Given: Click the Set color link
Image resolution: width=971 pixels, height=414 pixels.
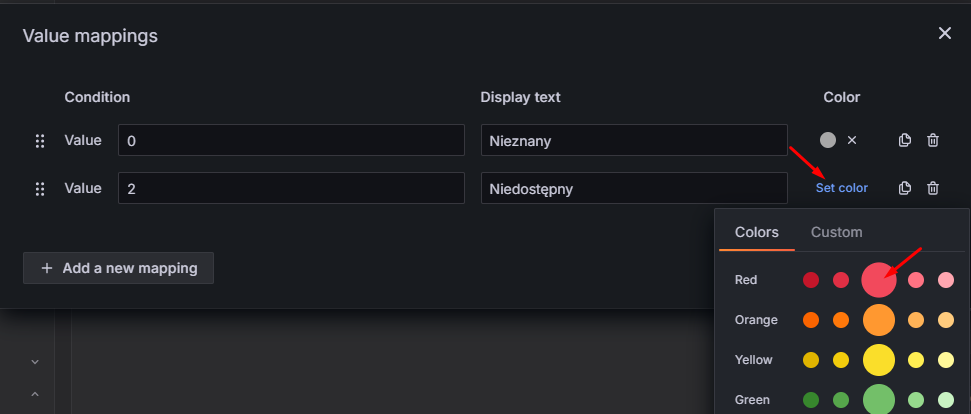Looking at the screenshot, I should [x=842, y=188].
